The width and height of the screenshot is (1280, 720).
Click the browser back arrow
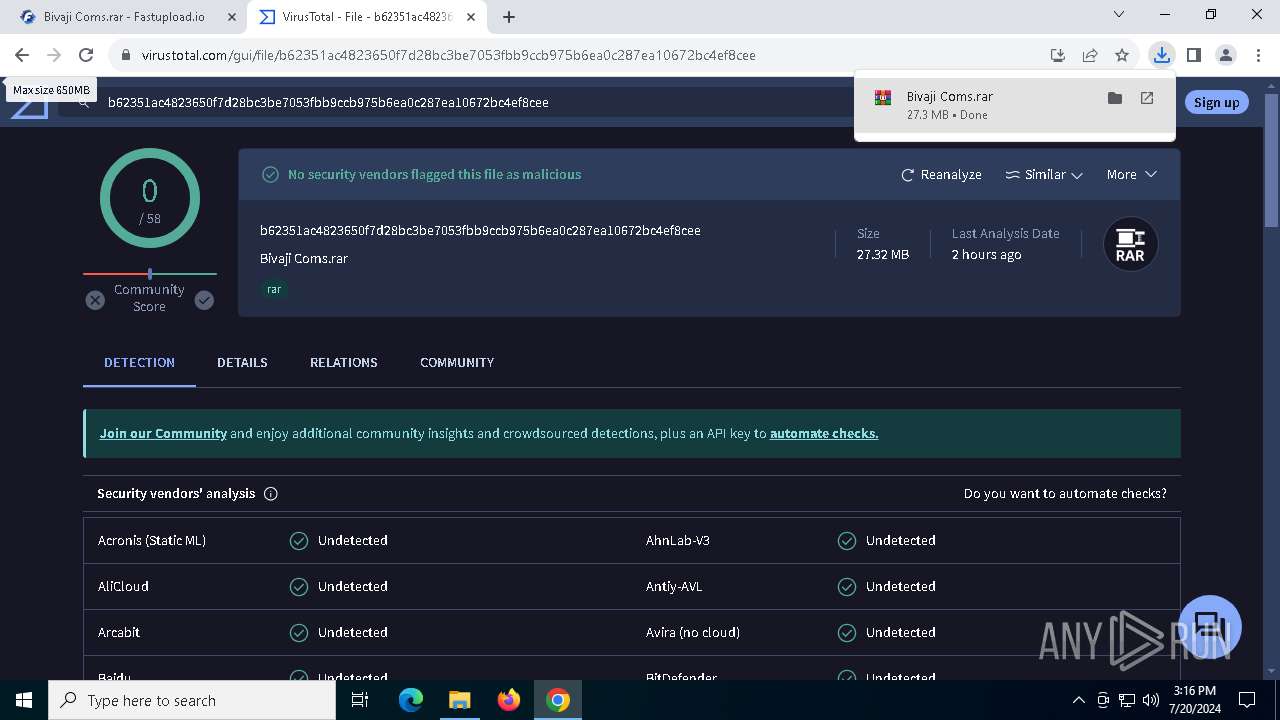22,55
